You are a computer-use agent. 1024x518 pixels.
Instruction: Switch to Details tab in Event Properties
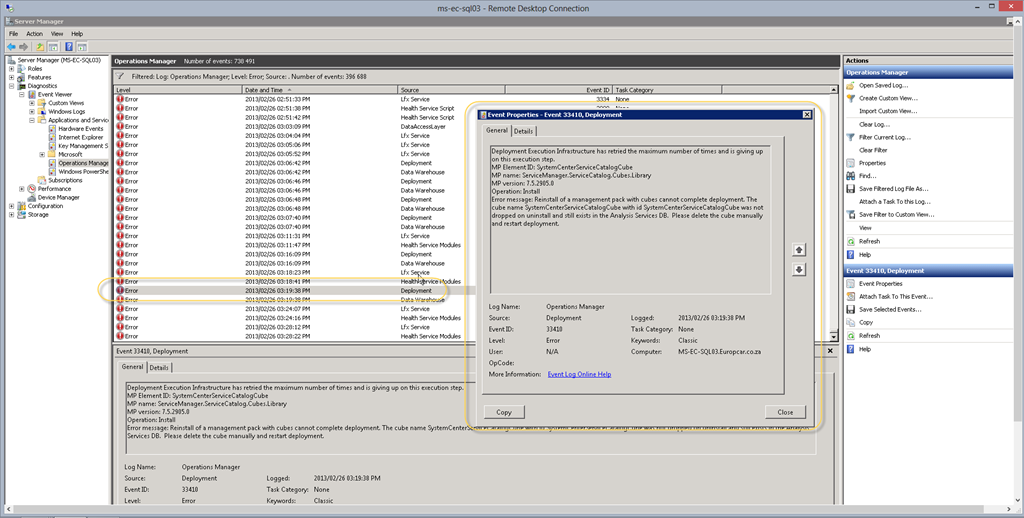pos(524,131)
